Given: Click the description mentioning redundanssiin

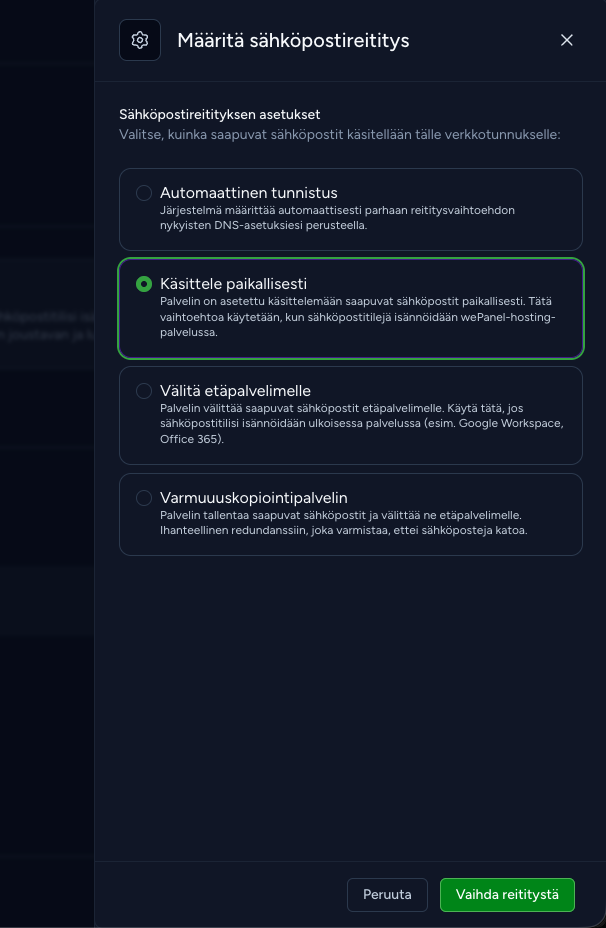Looking at the screenshot, I should [x=343, y=523].
